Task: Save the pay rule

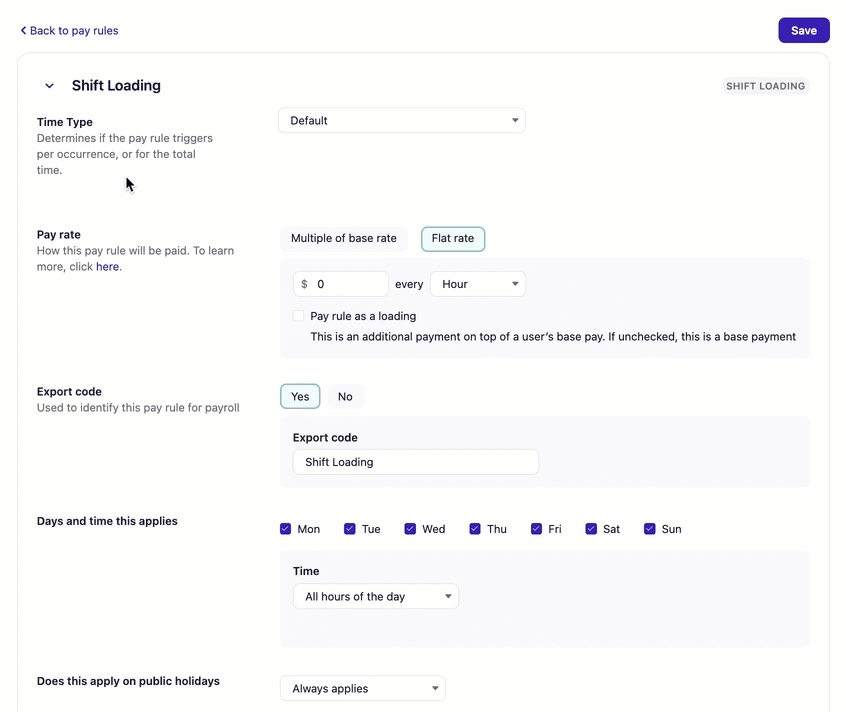Action: [x=803, y=31]
